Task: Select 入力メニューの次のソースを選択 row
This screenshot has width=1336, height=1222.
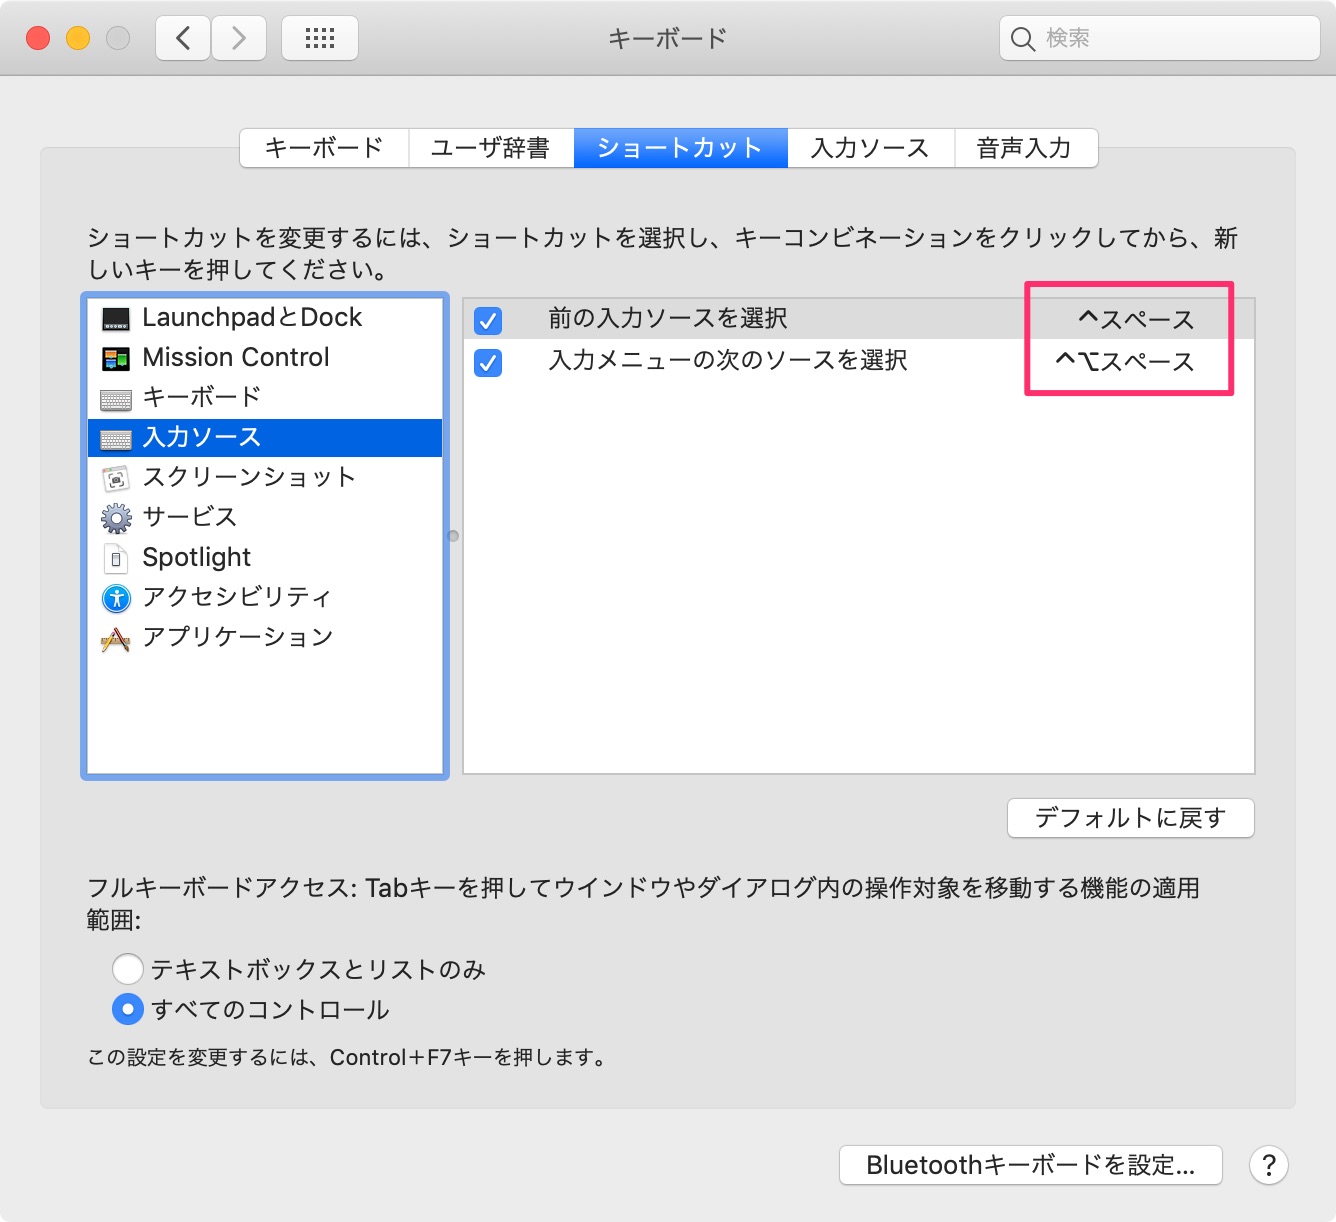Action: coord(859,361)
